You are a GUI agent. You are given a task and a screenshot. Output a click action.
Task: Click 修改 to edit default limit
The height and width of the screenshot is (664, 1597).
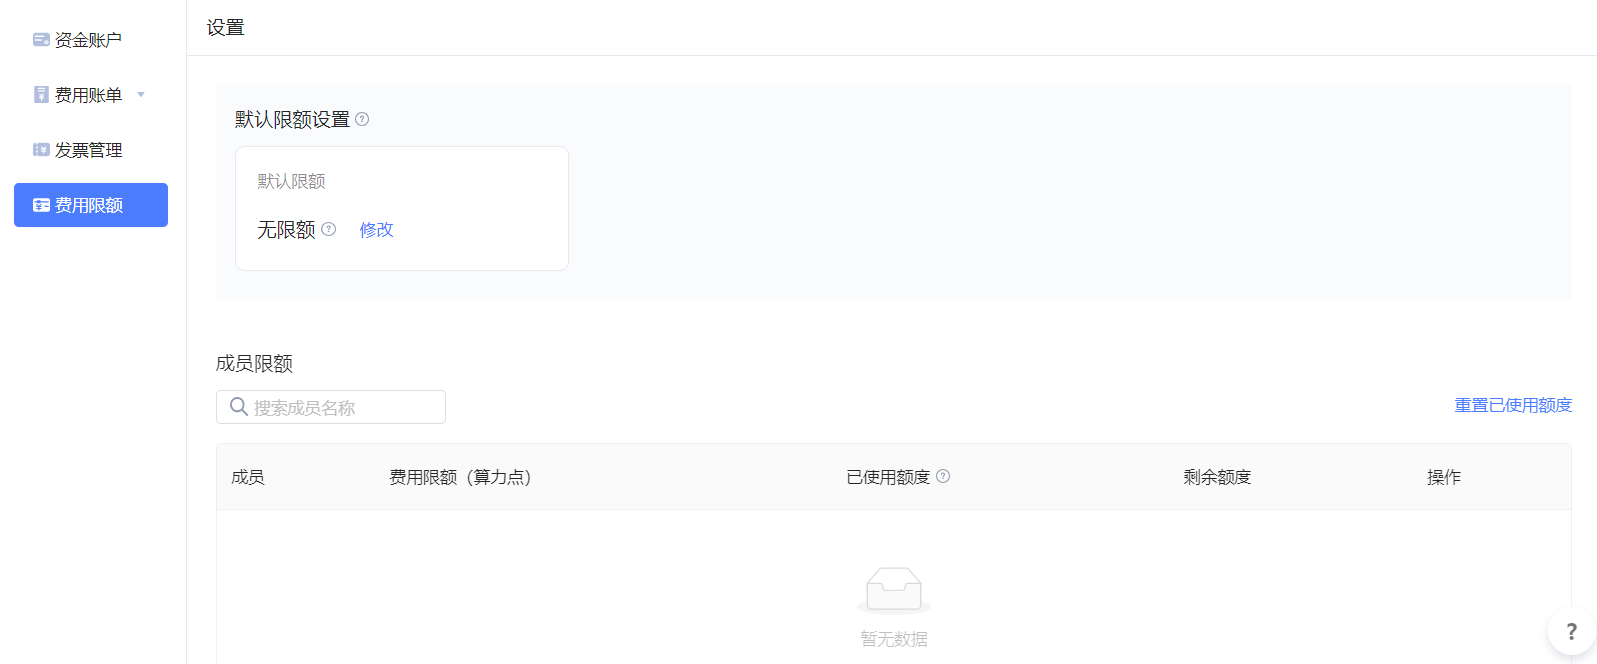(376, 230)
